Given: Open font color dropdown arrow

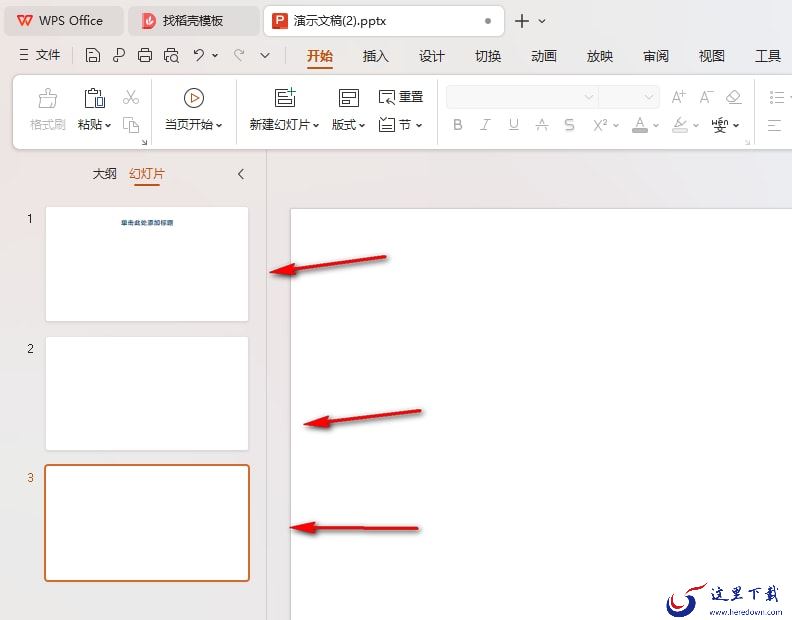Looking at the screenshot, I should (656, 125).
